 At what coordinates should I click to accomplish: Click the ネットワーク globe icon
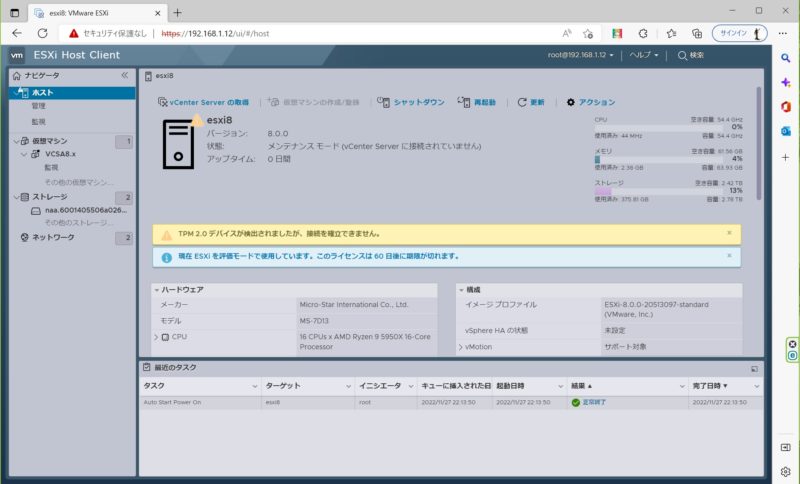click(24, 237)
